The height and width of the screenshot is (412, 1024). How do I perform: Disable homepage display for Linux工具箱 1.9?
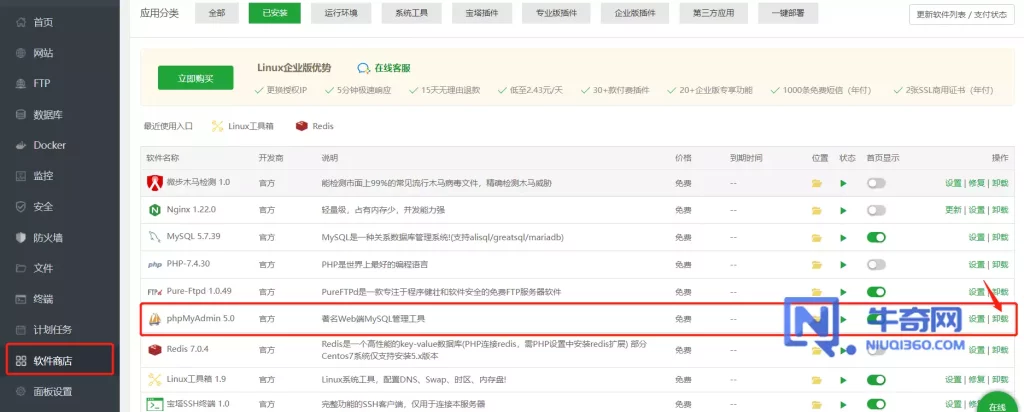(876, 379)
